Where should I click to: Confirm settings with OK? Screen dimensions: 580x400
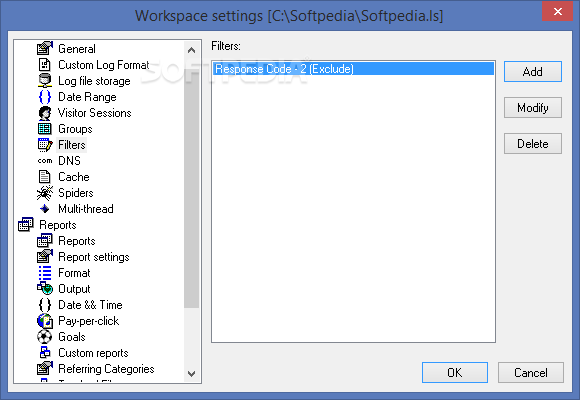click(455, 372)
